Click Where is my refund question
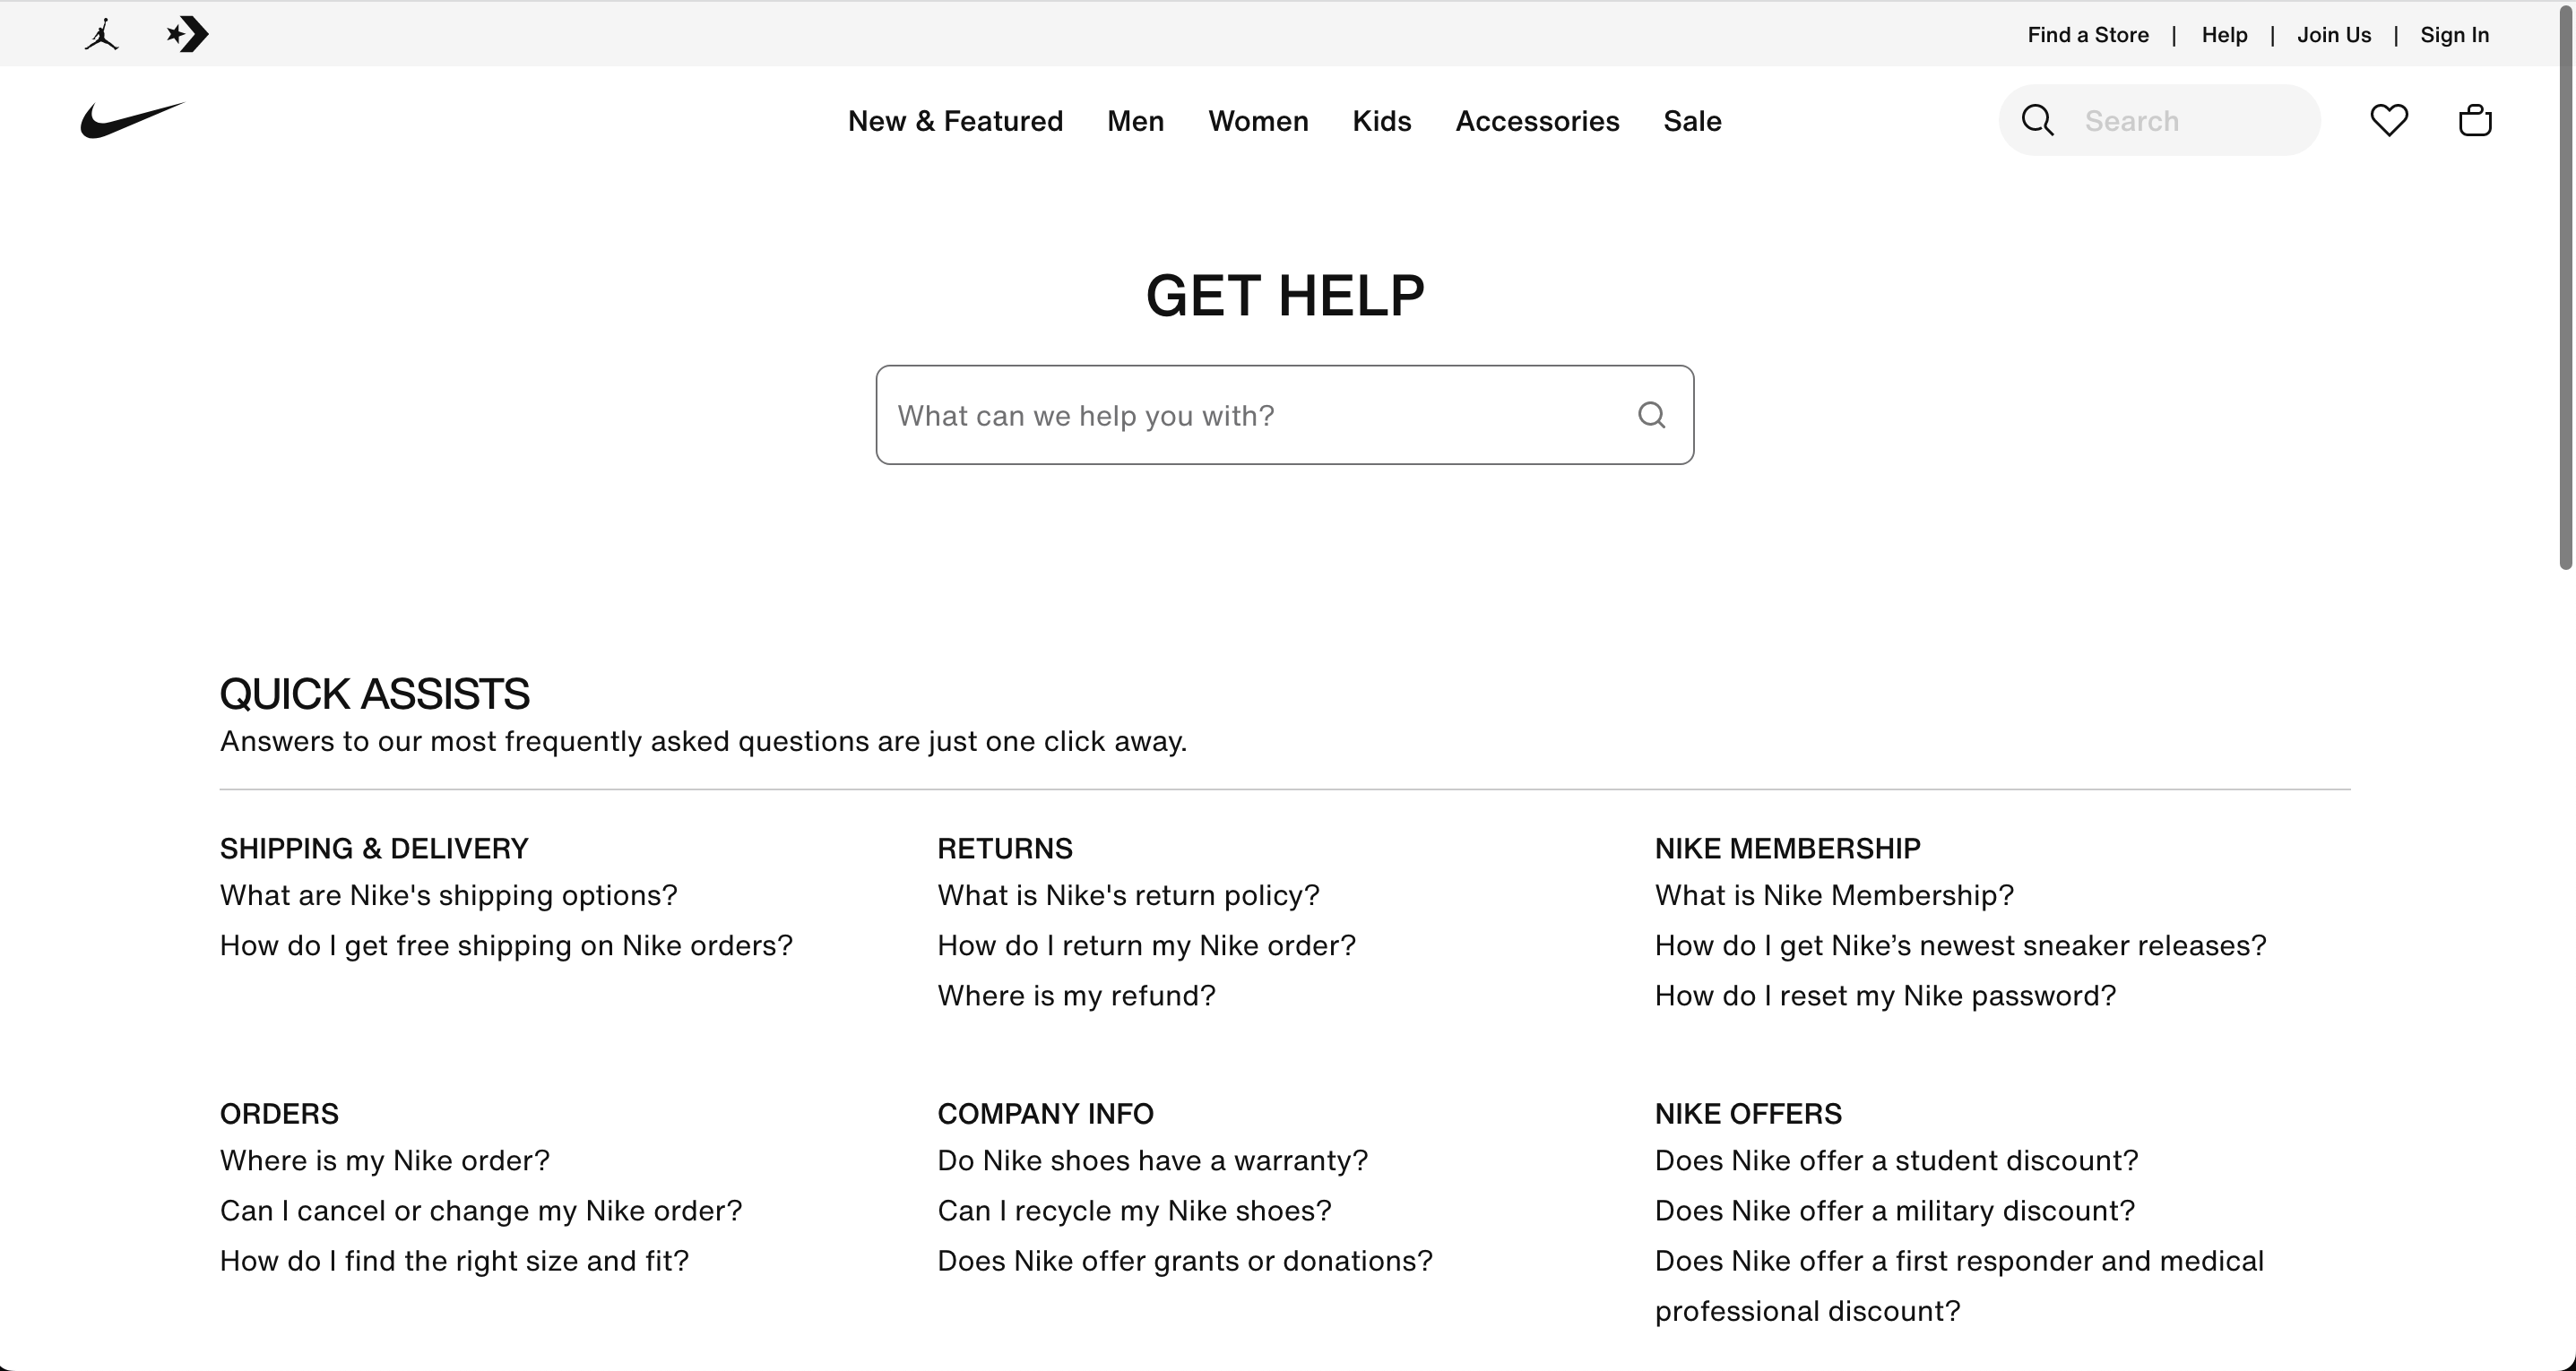The width and height of the screenshot is (2576, 1371). (1076, 995)
